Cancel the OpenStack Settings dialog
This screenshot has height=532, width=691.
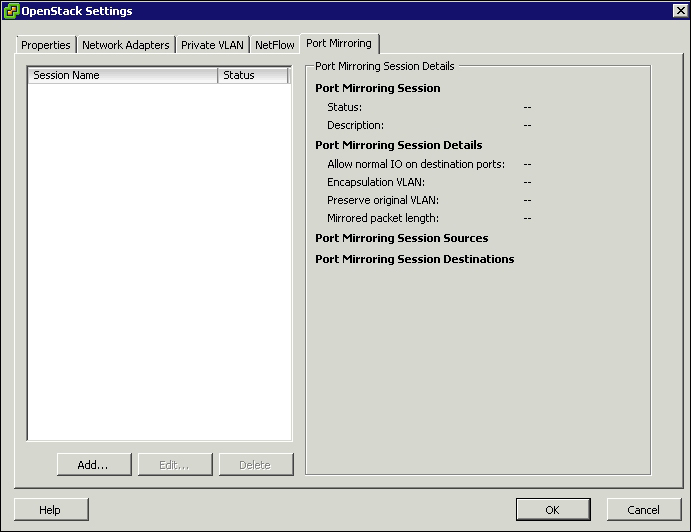coord(644,510)
